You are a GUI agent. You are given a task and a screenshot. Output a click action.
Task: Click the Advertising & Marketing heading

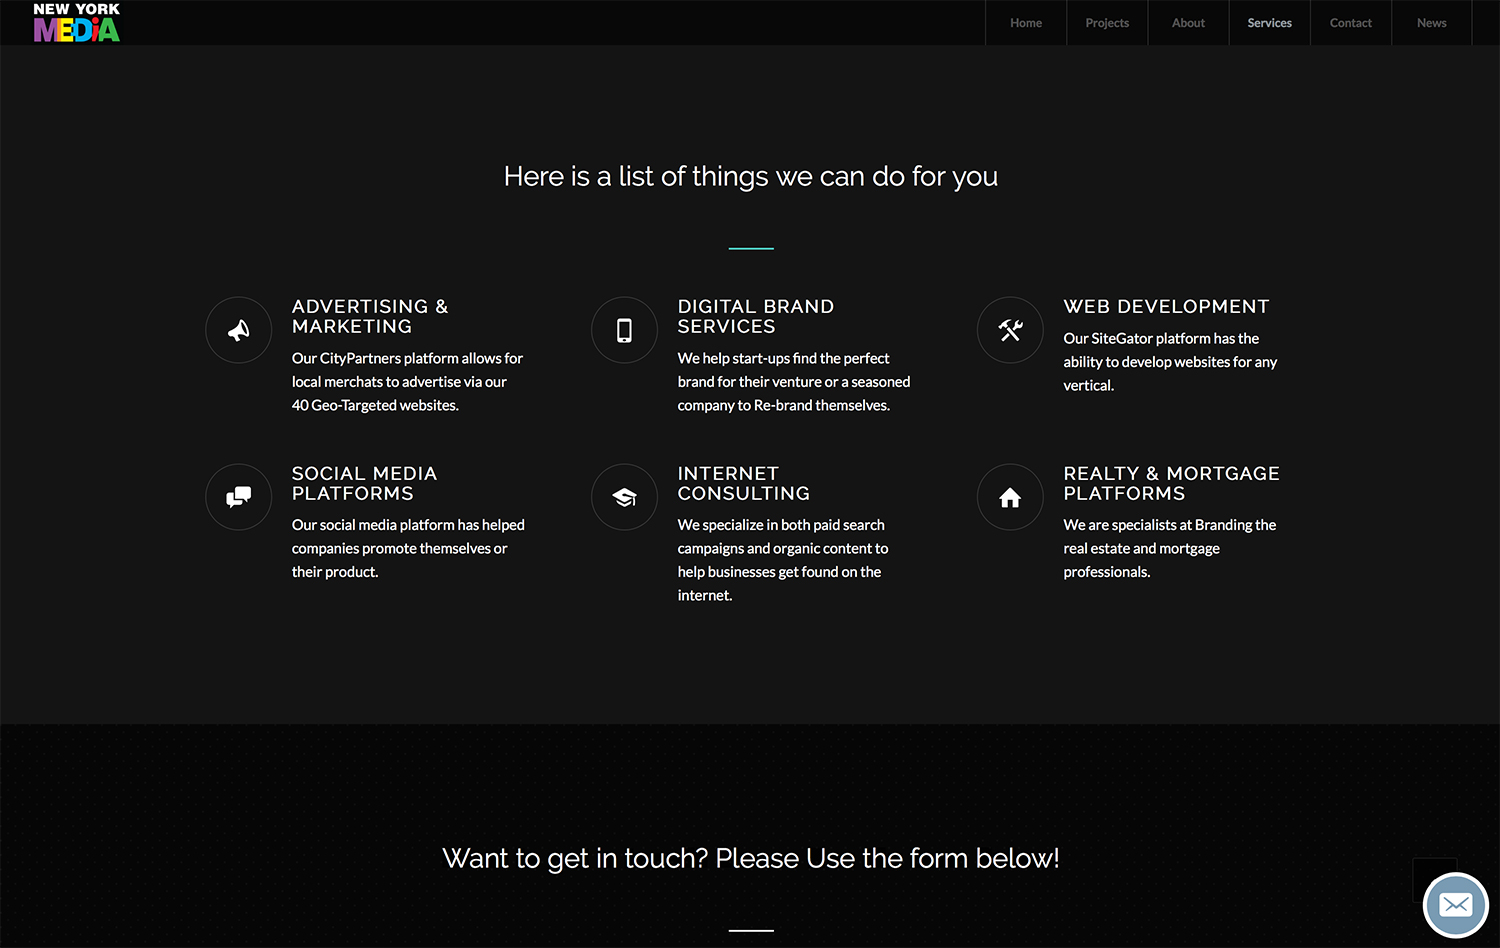[x=370, y=316]
